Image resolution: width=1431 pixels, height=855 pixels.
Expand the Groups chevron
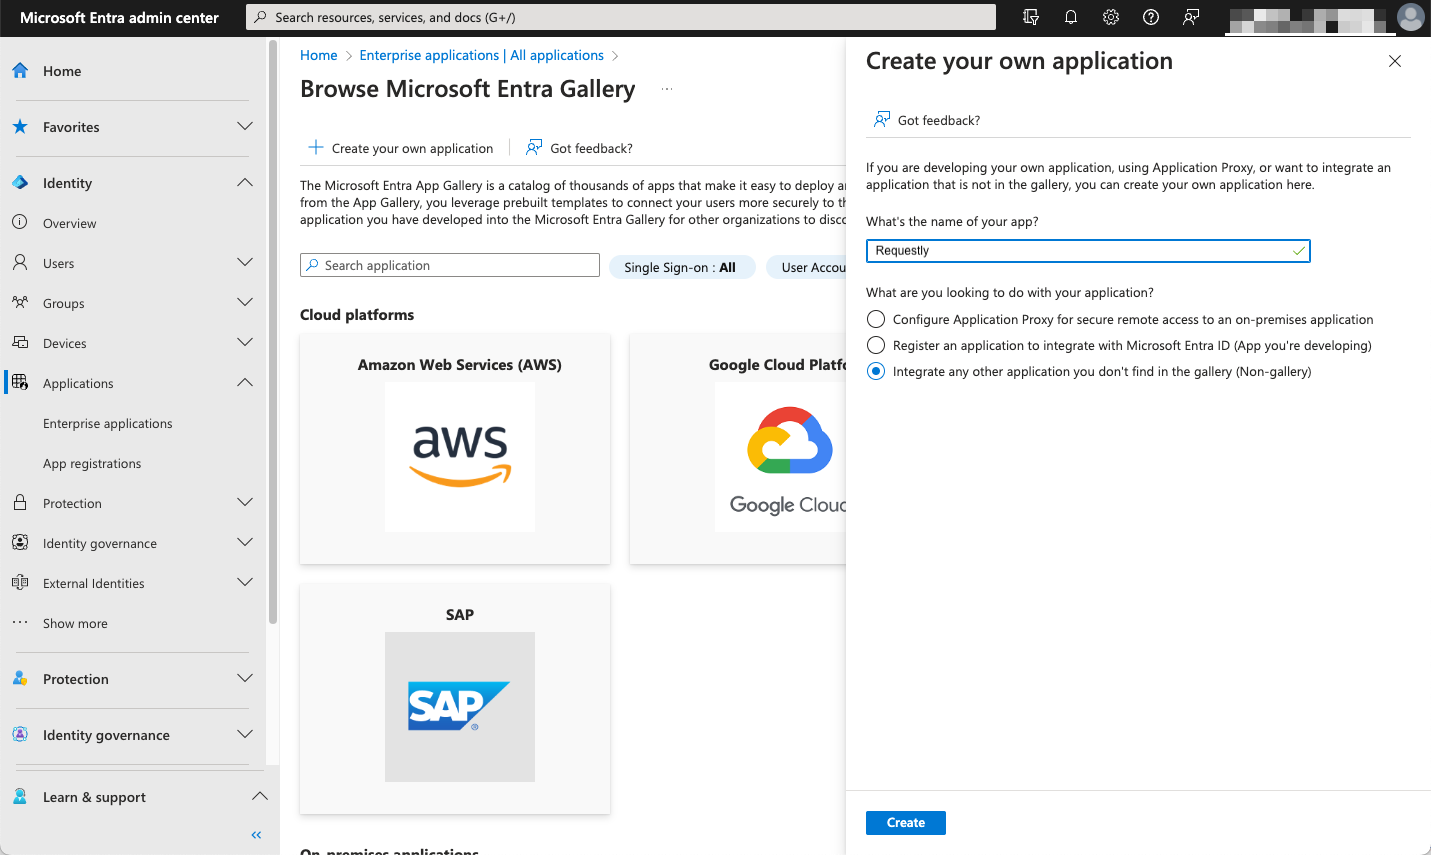245,302
